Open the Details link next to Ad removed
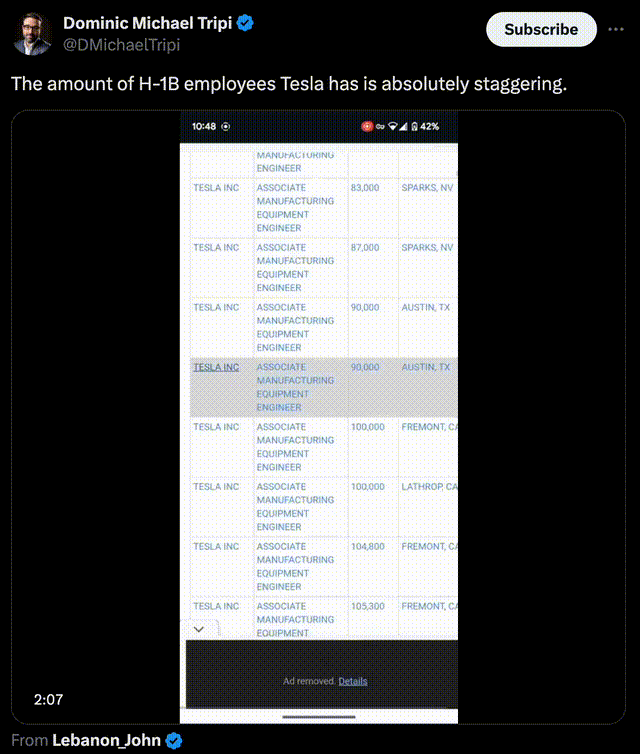Viewport: 640px width, 754px height. pos(353,681)
